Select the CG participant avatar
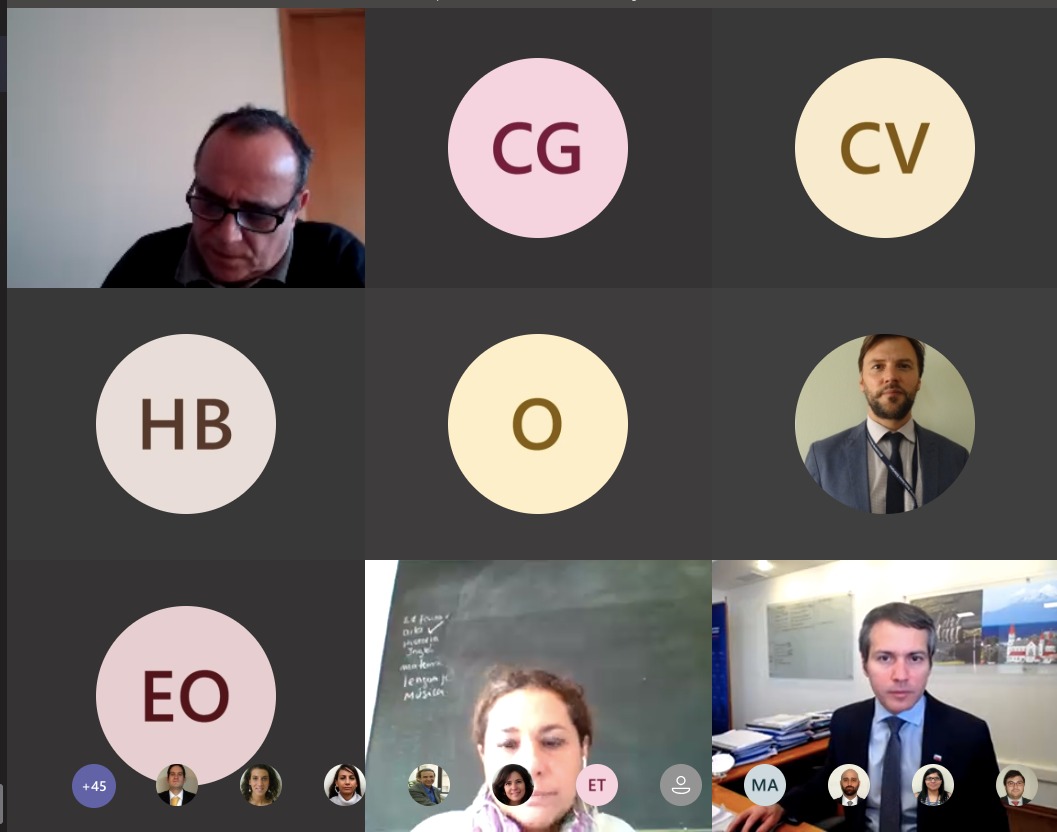 [537, 148]
